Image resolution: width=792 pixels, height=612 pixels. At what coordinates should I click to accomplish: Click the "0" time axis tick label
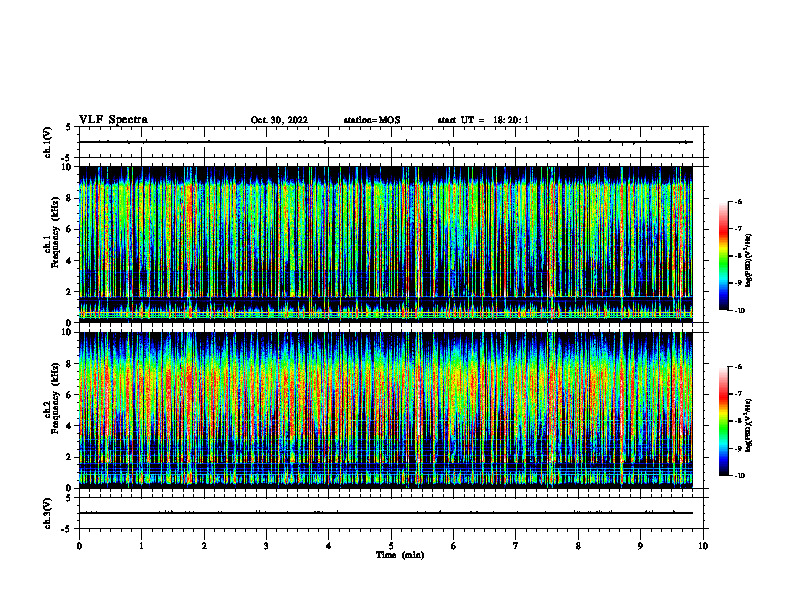click(79, 546)
